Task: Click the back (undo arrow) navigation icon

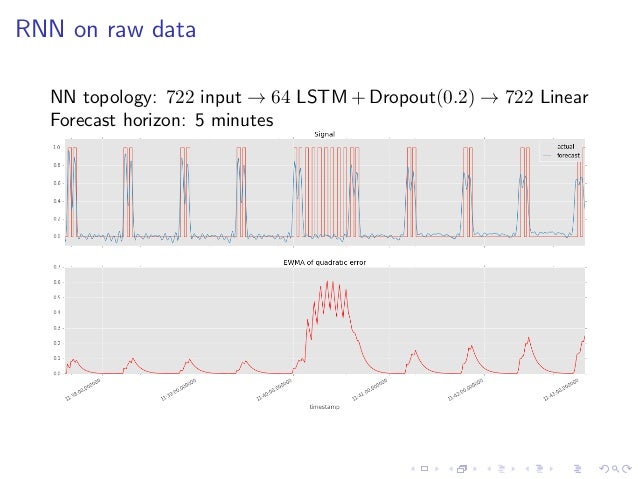Action: 604,469
